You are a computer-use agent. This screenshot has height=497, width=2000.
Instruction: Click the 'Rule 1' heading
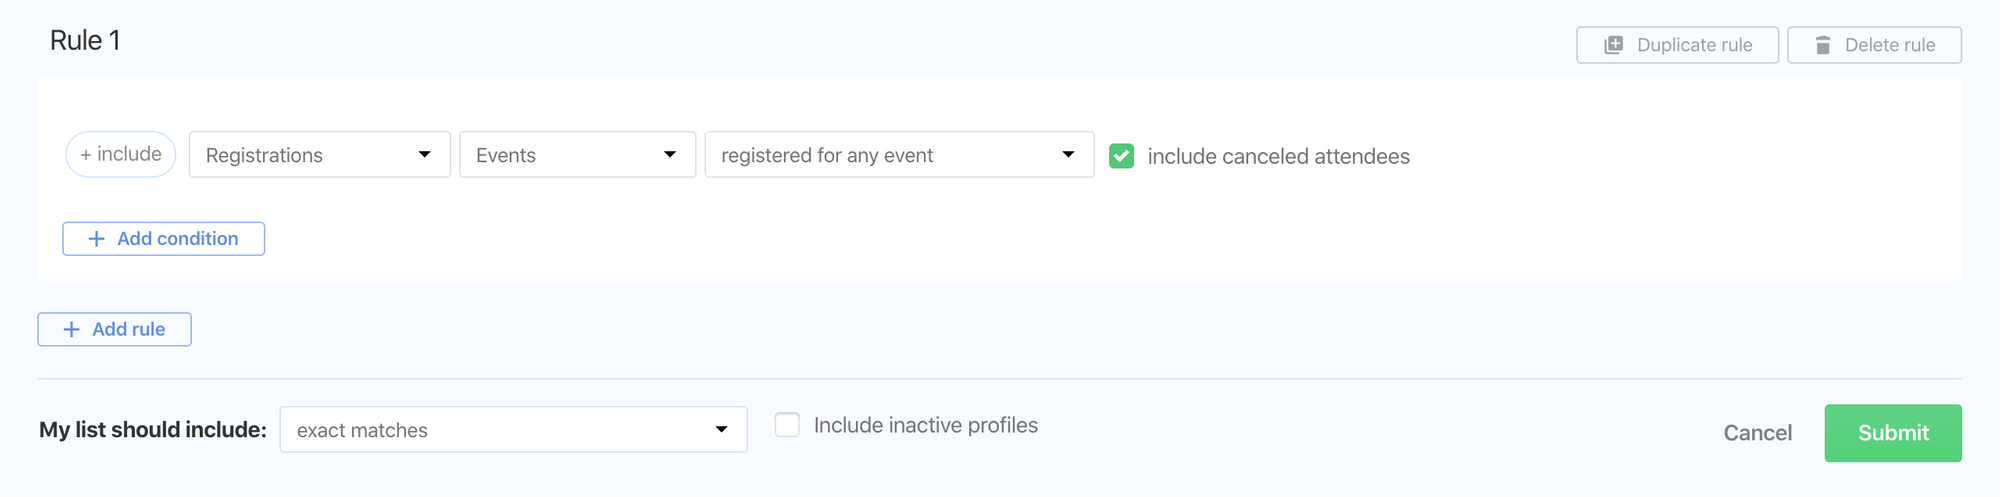point(85,41)
